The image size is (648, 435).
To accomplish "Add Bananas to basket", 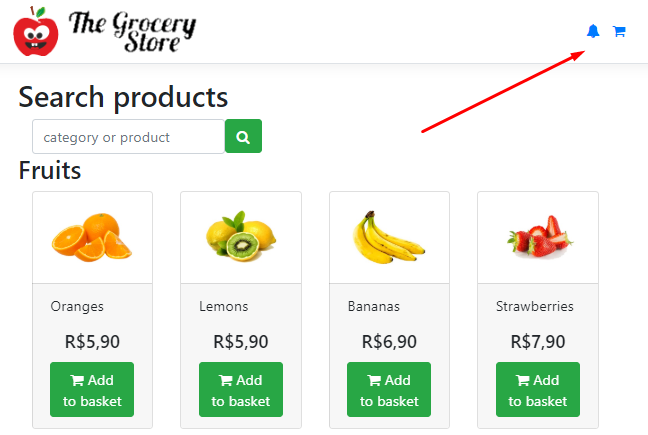I will tap(389, 390).
